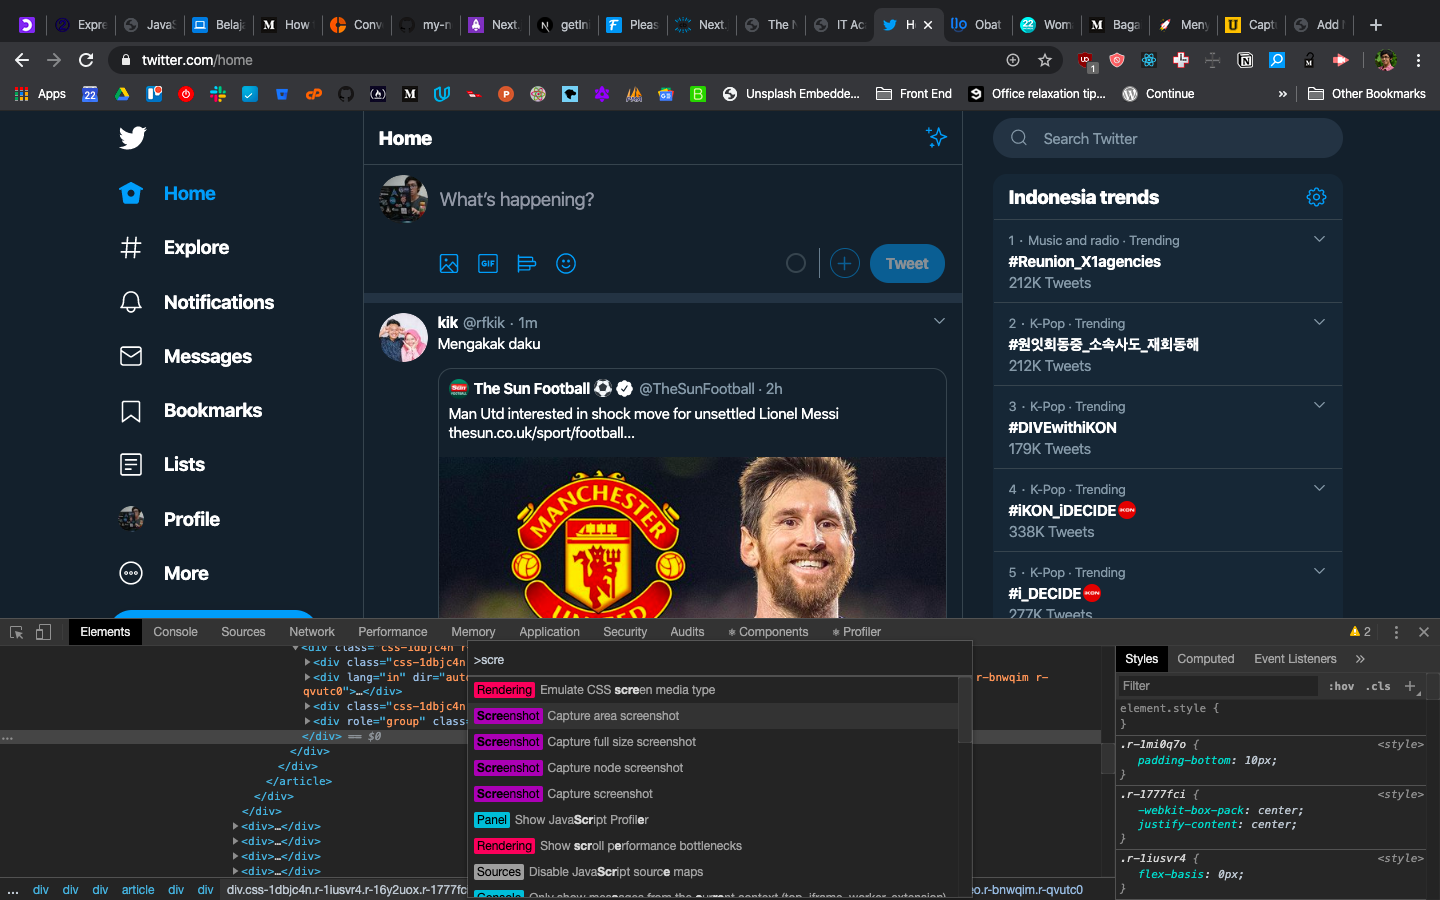Open the emoji picker in composer

tap(566, 264)
